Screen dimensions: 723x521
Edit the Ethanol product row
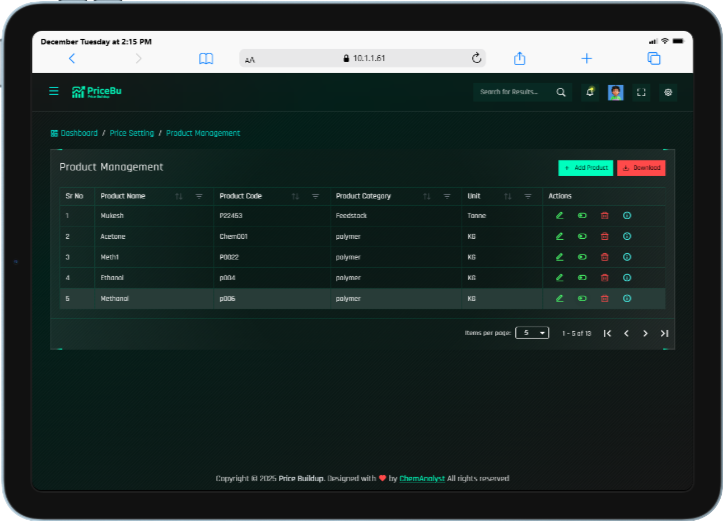click(x=560, y=278)
